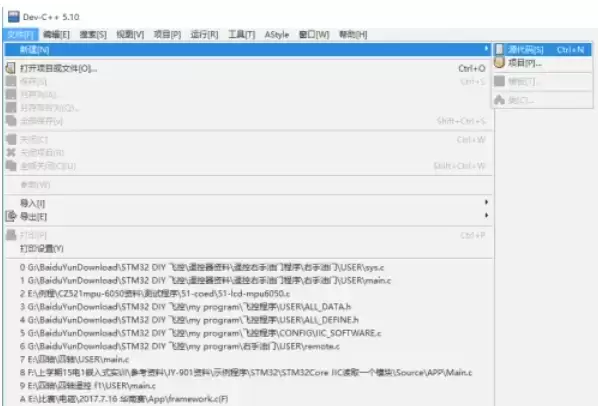Screen dimensions: 598x406
Task: Open recent file IIC_SOFTWARE.c
Action: (x=200, y=333)
